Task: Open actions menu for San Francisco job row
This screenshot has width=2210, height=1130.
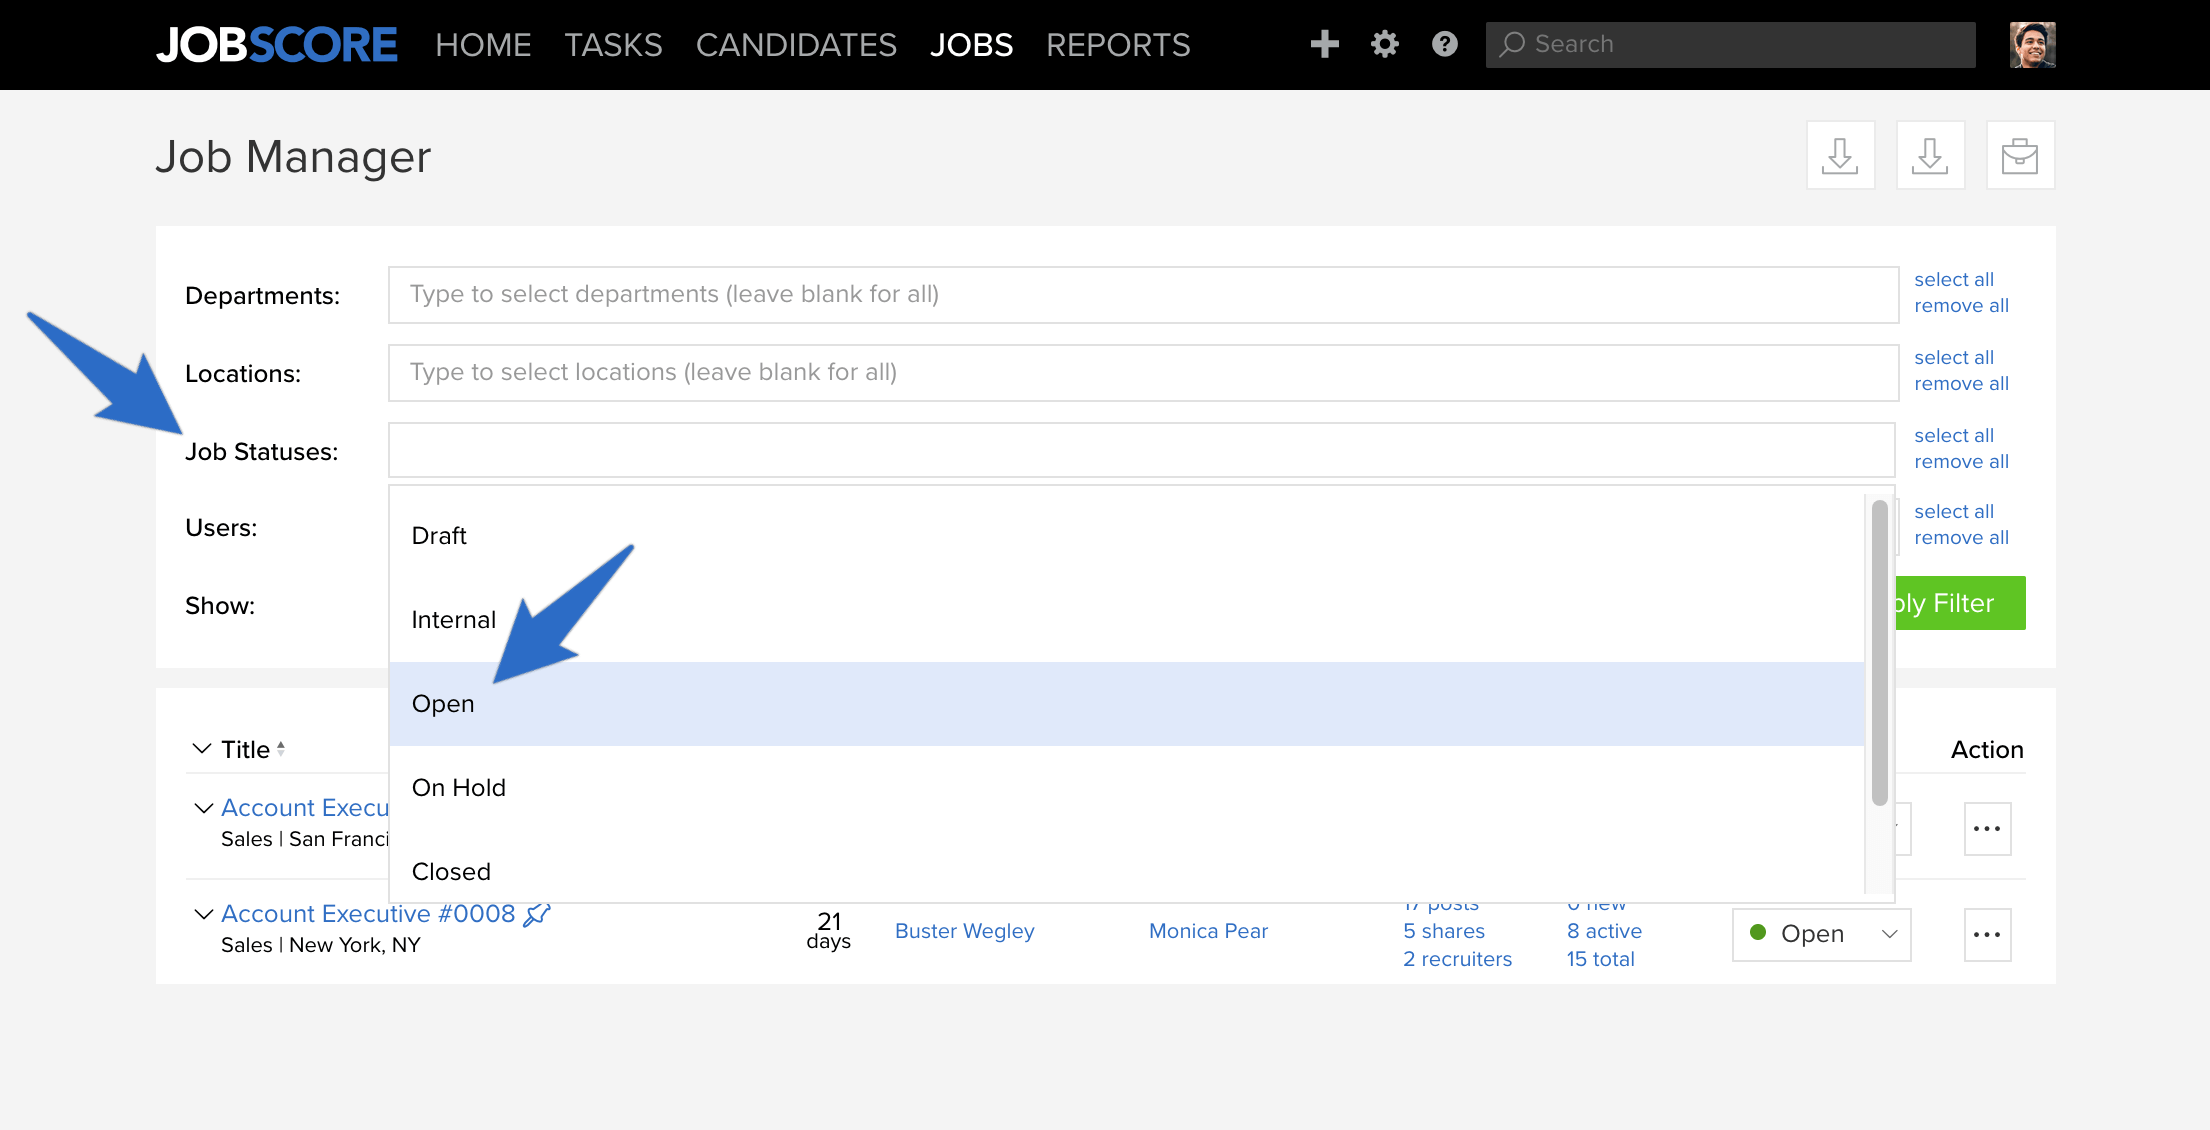Action: click(1987, 829)
